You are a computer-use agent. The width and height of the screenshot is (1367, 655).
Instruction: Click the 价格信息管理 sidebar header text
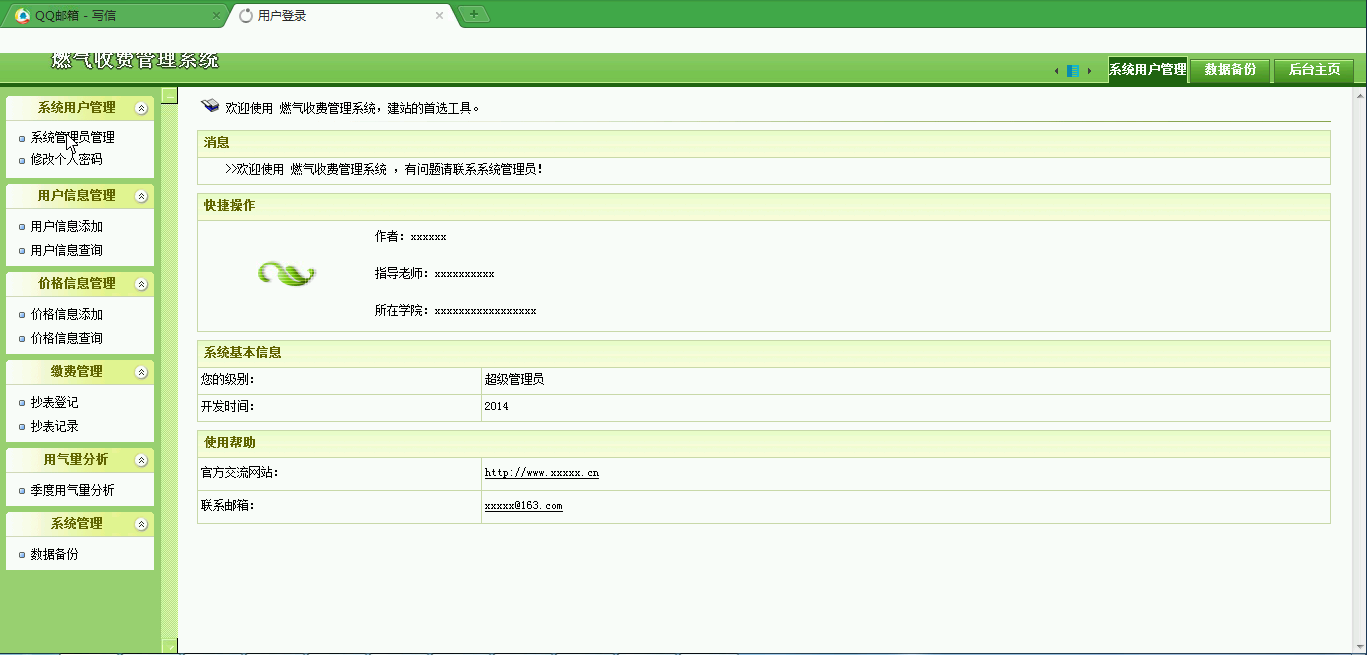coord(76,284)
